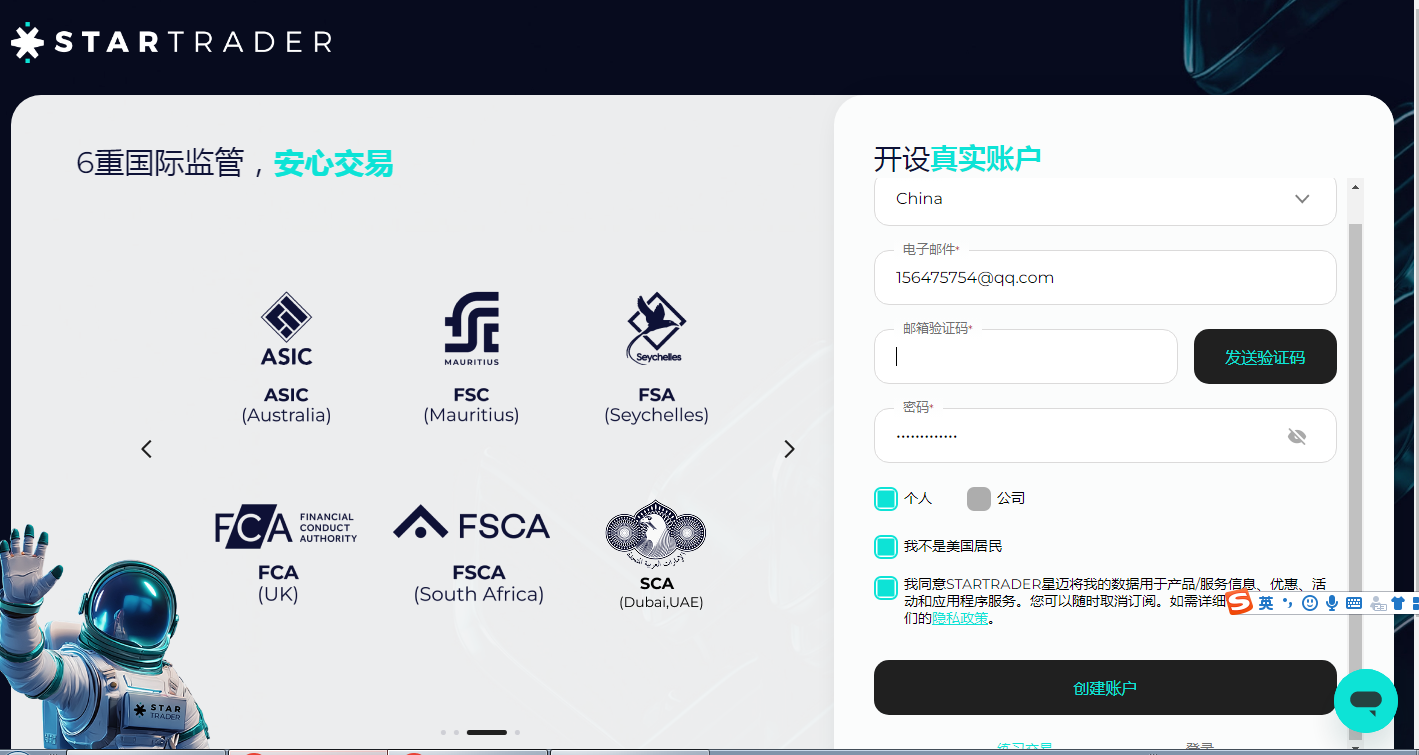This screenshot has height=755, width=1419.
Task: Click the heading 6重国际监管，安心交易
Action: click(x=235, y=163)
